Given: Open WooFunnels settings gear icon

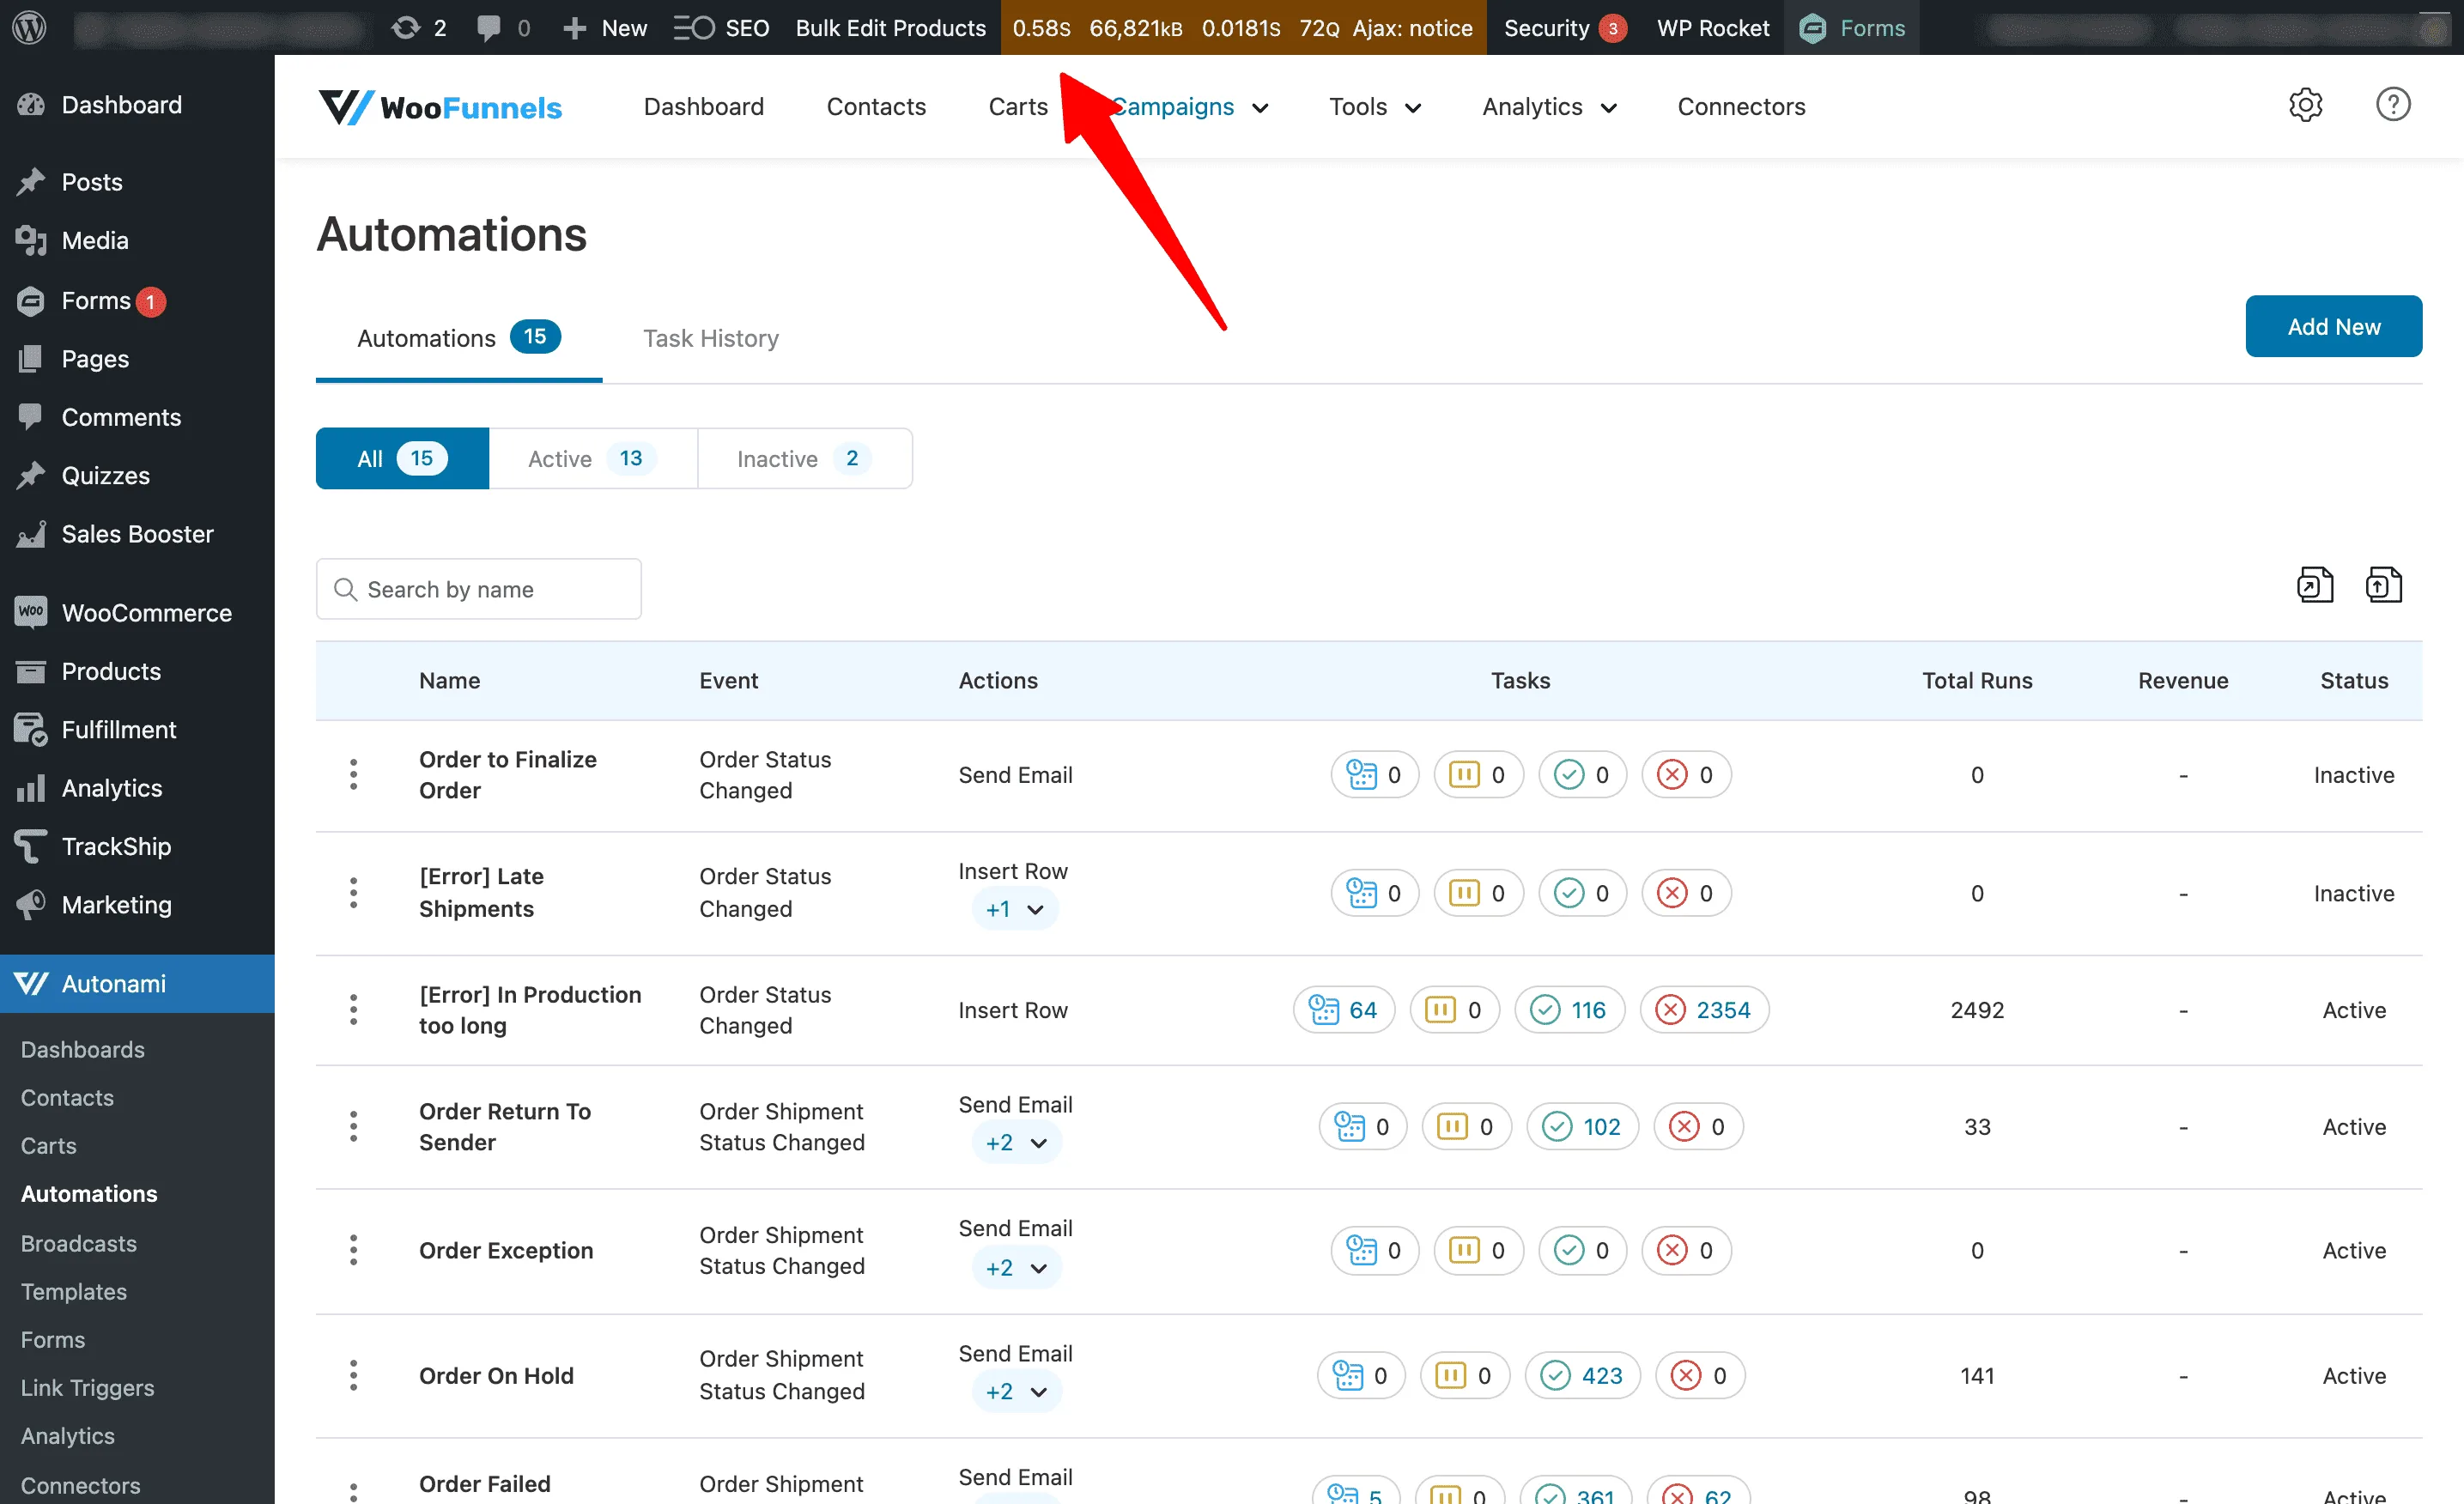Looking at the screenshot, I should (x=2305, y=105).
